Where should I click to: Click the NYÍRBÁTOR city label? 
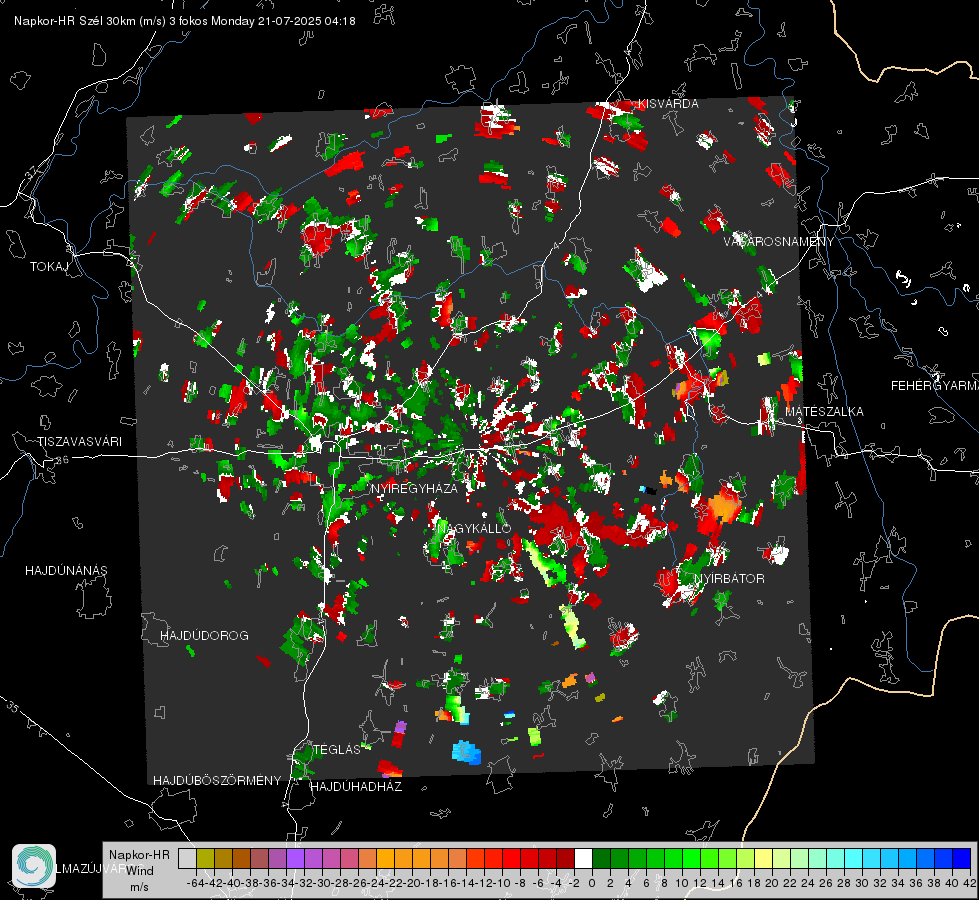pos(729,578)
